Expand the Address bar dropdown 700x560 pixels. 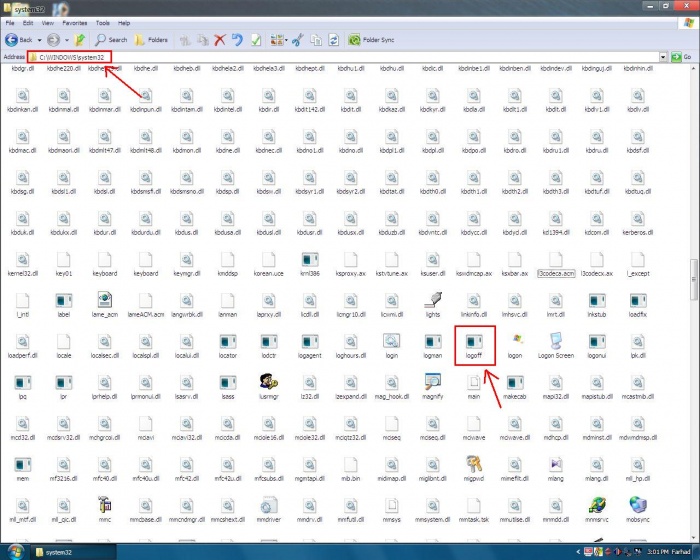click(x=663, y=57)
